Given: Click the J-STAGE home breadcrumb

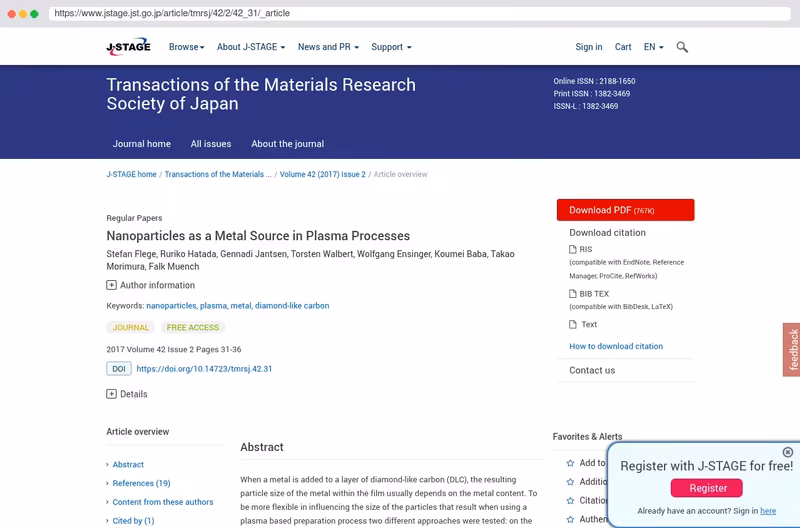Looking at the screenshot, I should [x=131, y=174].
